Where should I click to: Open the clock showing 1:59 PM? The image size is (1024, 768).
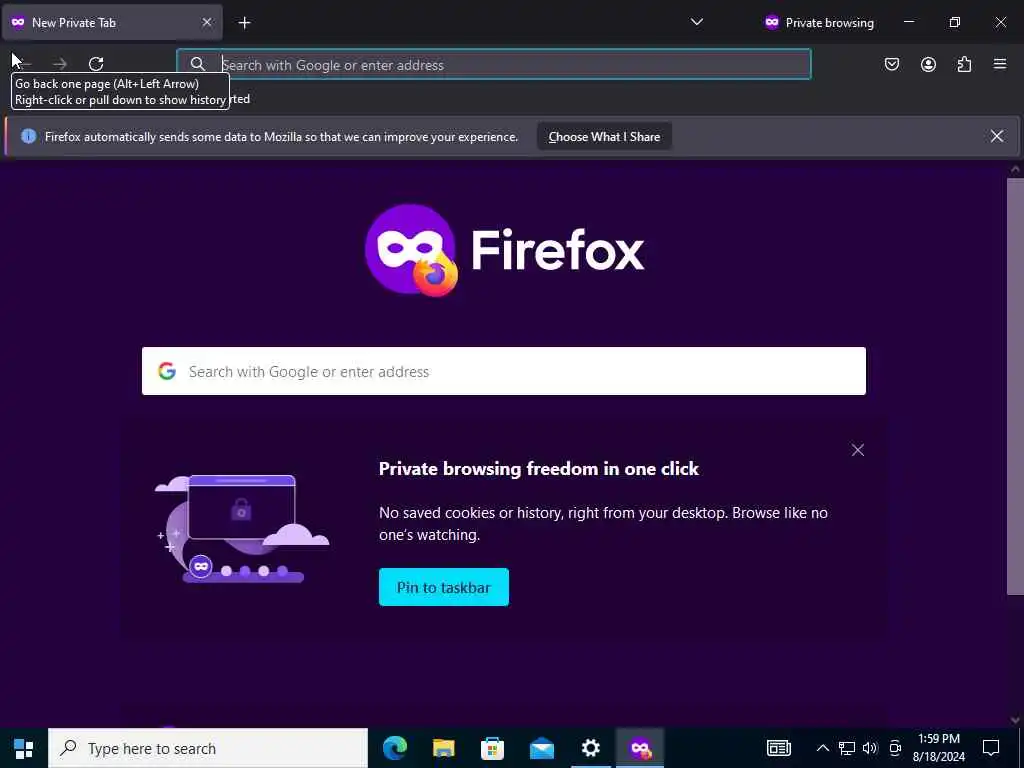938,748
